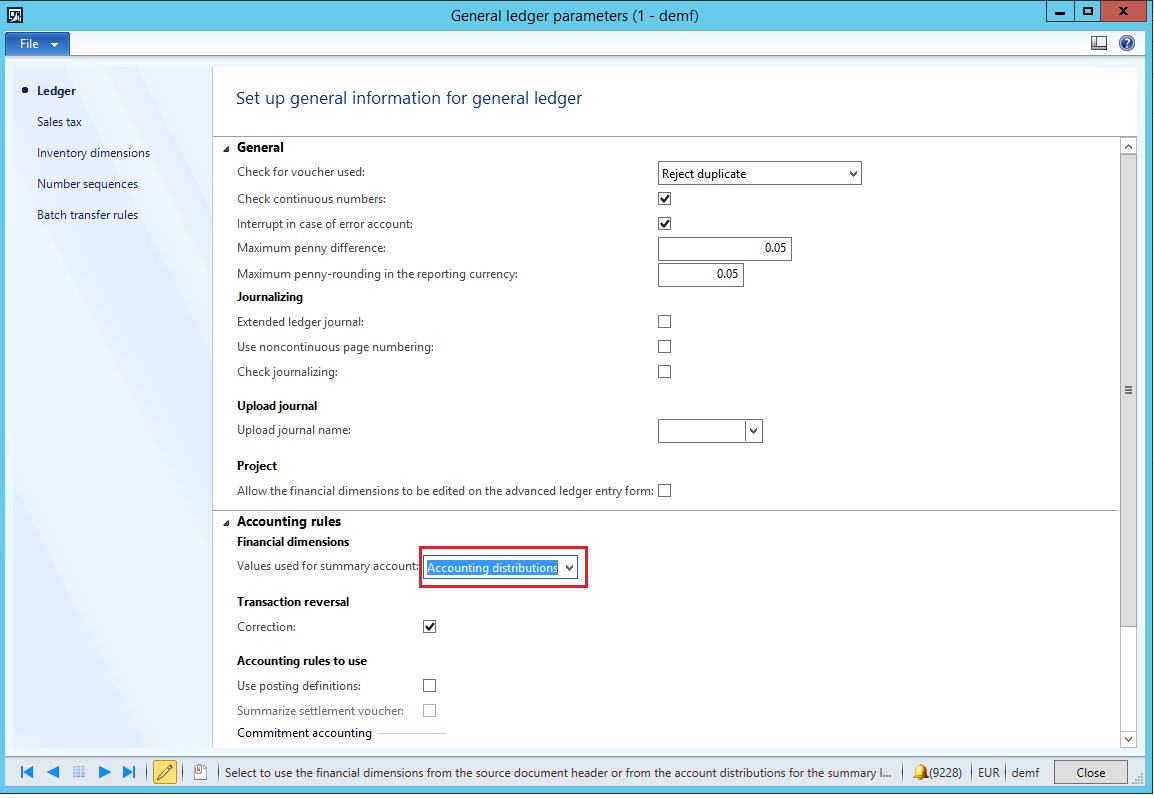This screenshot has height=798, width=1154.
Task: Click the view layout icon beside help
Action: [x=1099, y=43]
